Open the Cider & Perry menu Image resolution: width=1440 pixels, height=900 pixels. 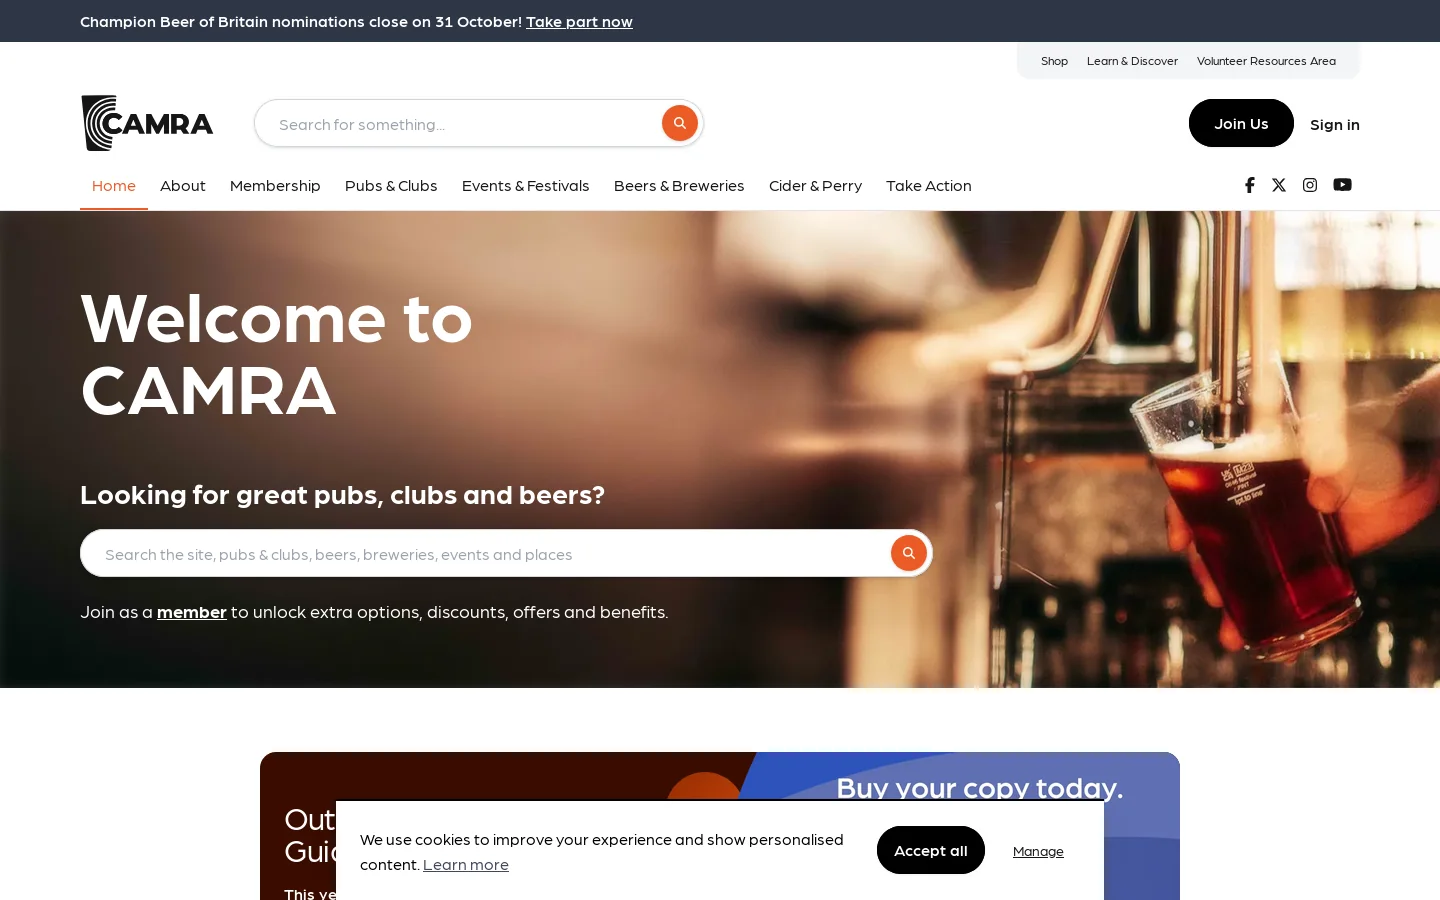click(x=815, y=185)
